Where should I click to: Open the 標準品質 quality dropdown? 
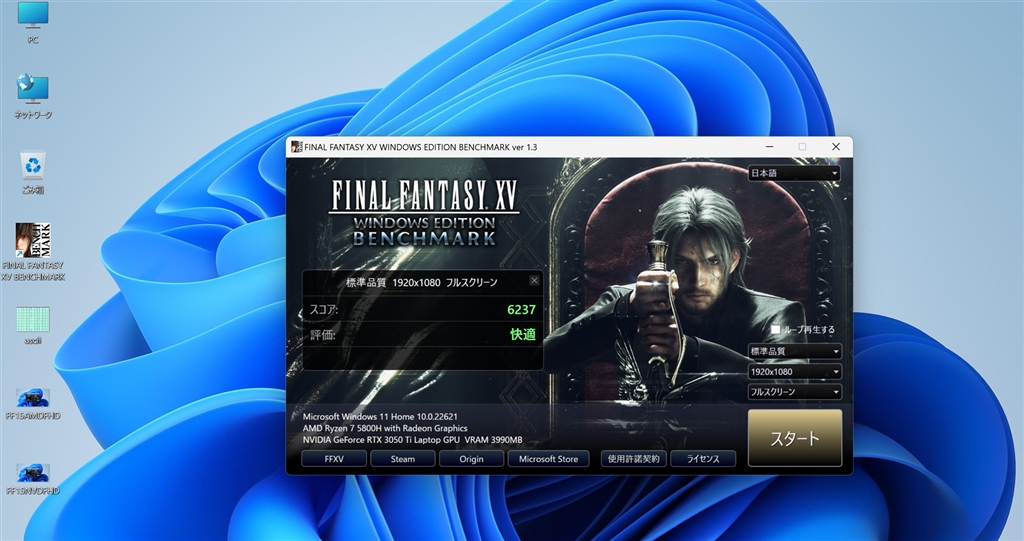point(794,352)
